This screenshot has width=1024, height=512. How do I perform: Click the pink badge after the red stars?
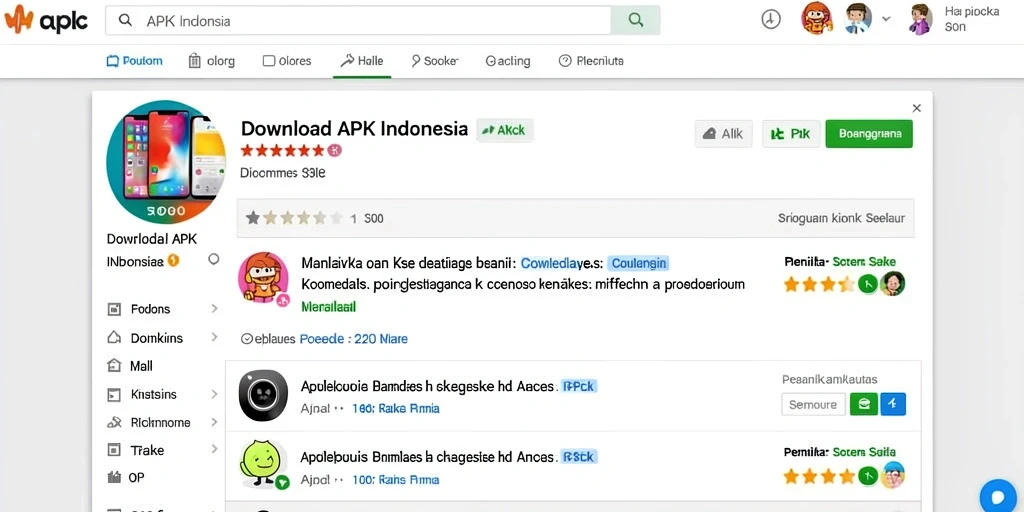pyautogui.click(x=334, y=151)
